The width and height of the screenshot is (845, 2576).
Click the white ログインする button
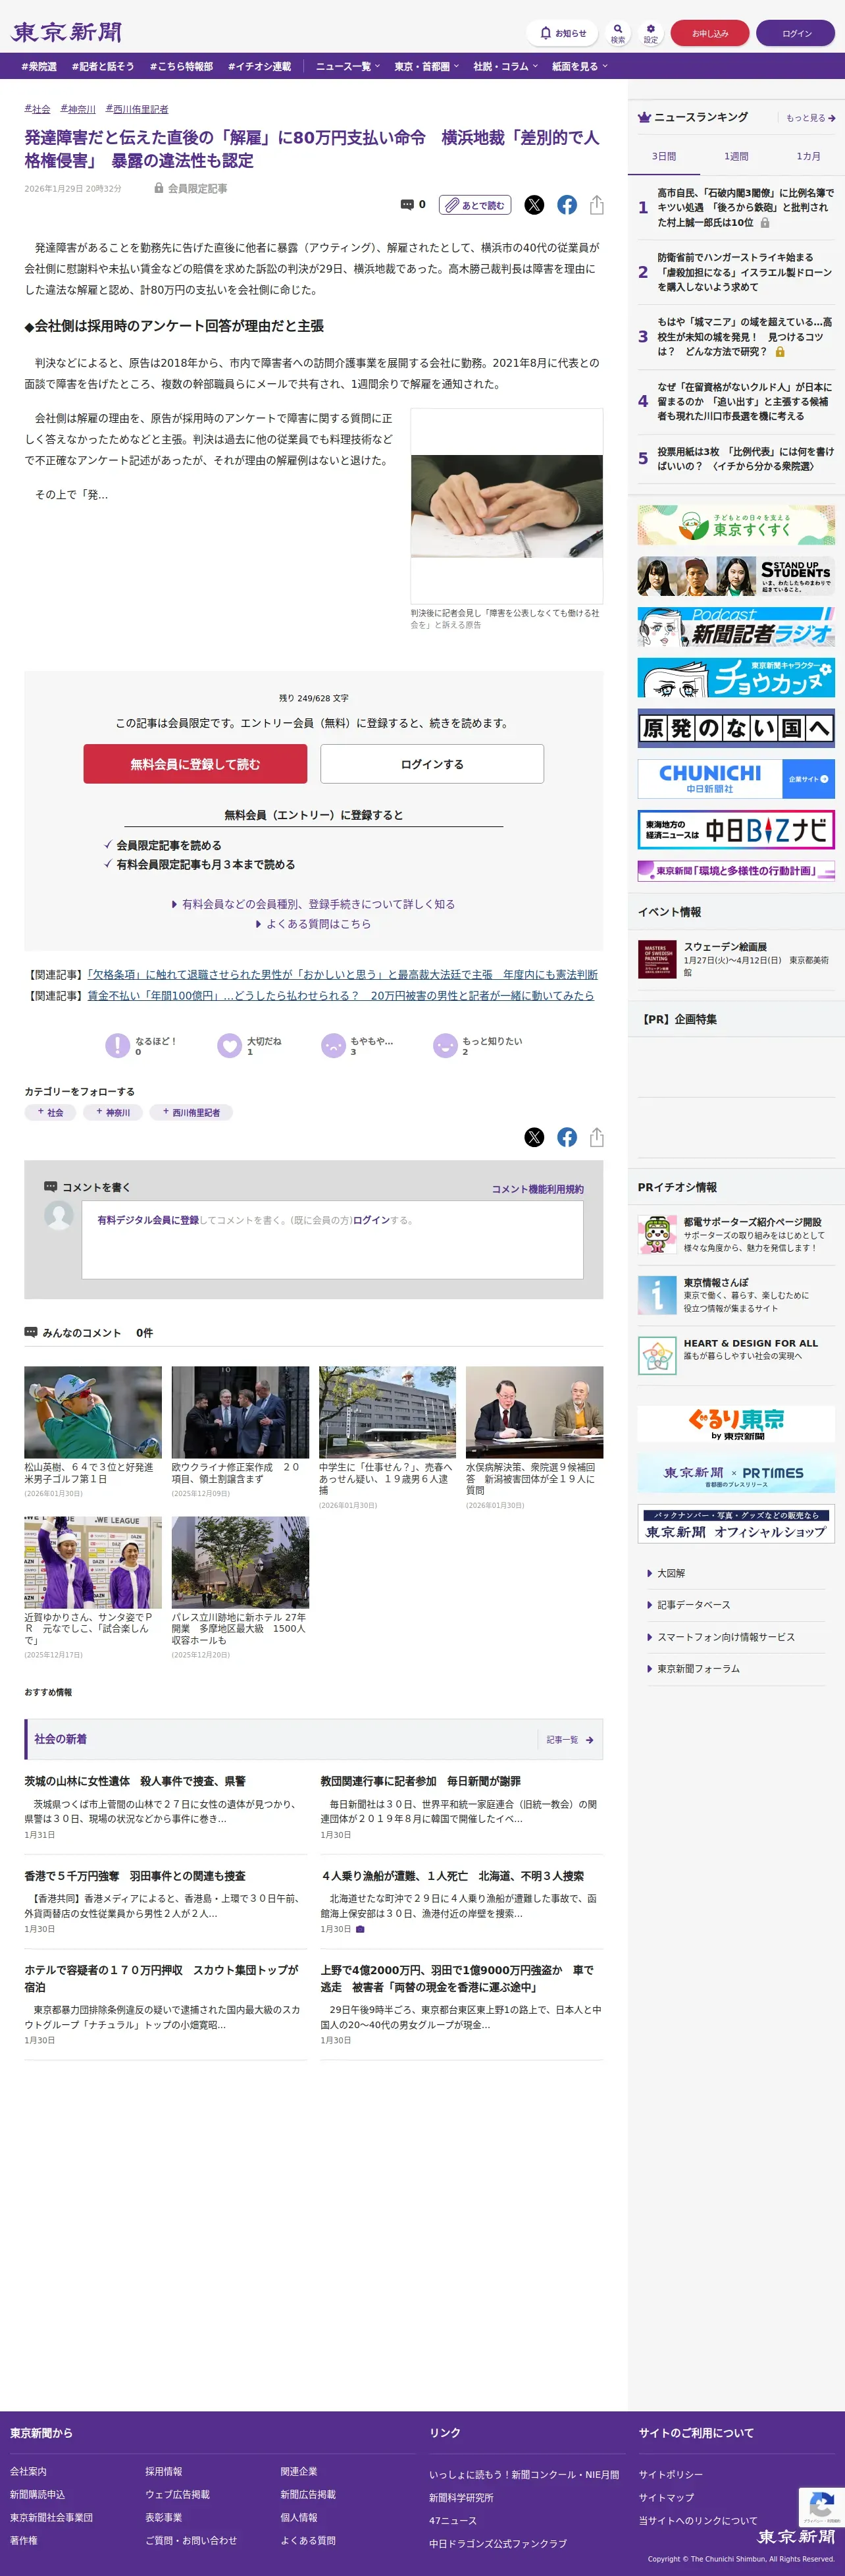pyautogui.click(x=432, y=764)
